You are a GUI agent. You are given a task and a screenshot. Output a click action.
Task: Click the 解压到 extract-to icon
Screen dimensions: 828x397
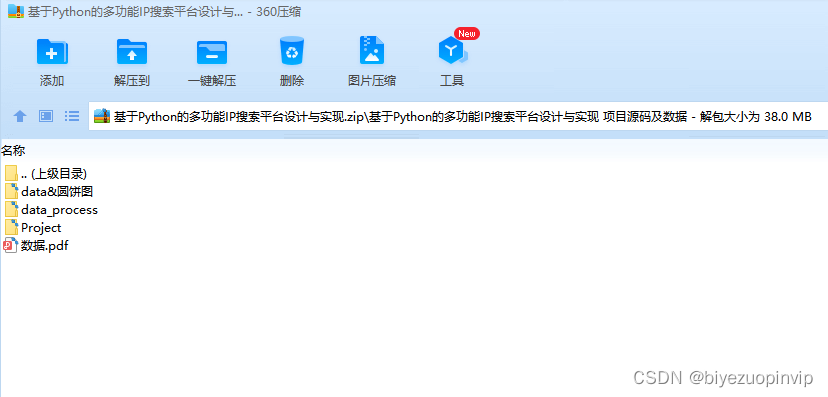[132, 51]
